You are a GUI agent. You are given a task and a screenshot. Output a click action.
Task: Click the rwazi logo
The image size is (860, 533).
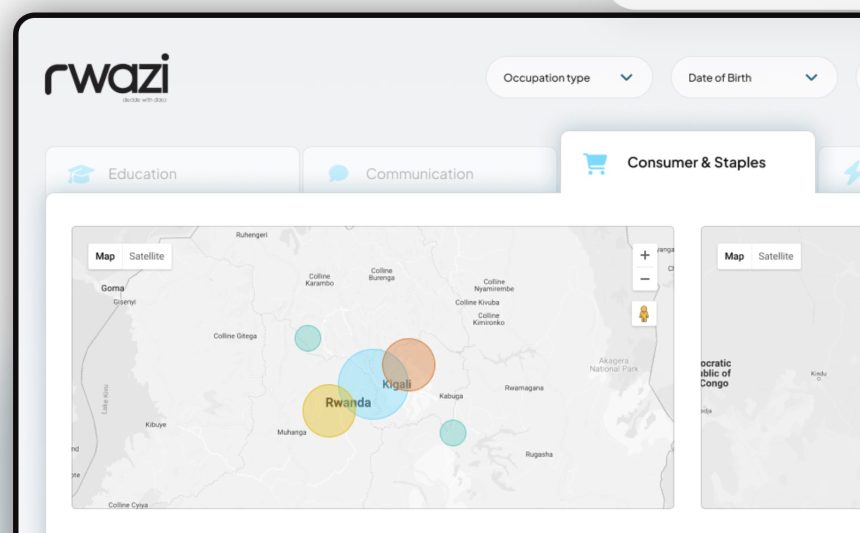tap(107, 77)
